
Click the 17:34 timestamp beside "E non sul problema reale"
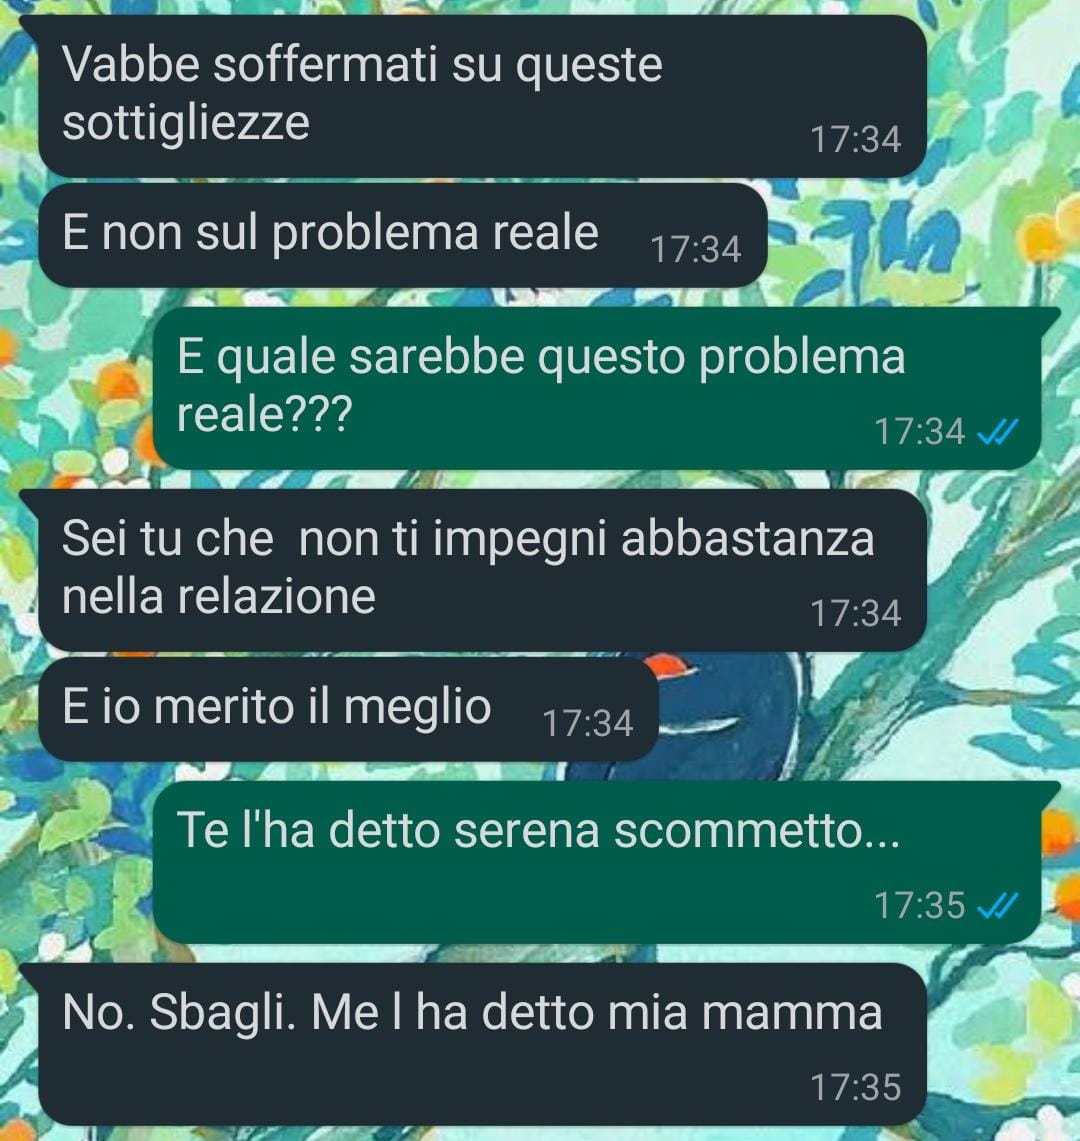696,250
